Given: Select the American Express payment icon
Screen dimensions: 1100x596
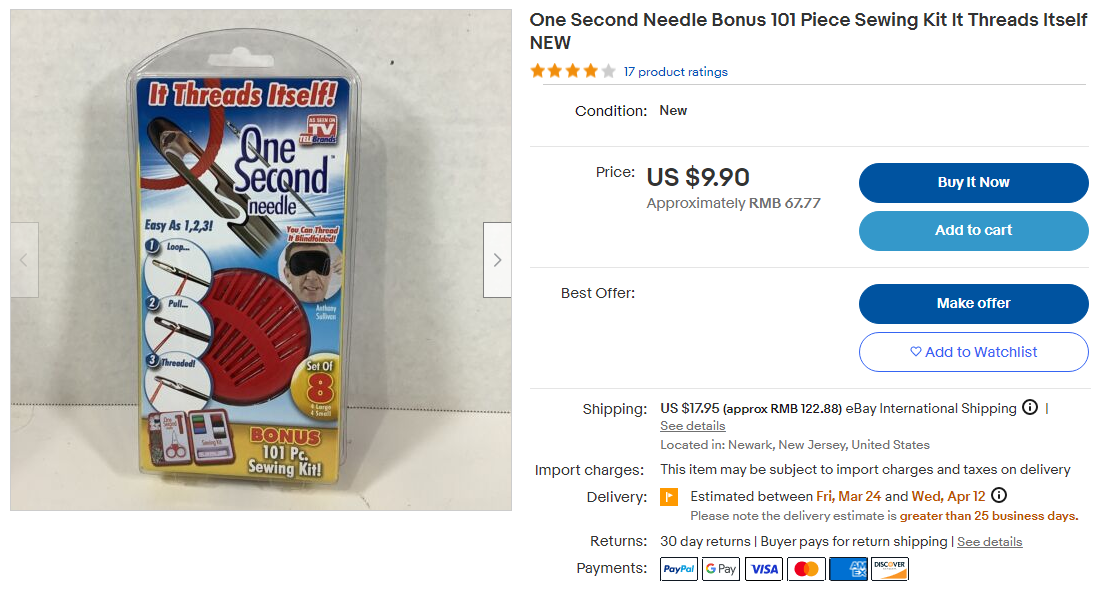Looking at the screenshot, I should click(x=848, y=568).
